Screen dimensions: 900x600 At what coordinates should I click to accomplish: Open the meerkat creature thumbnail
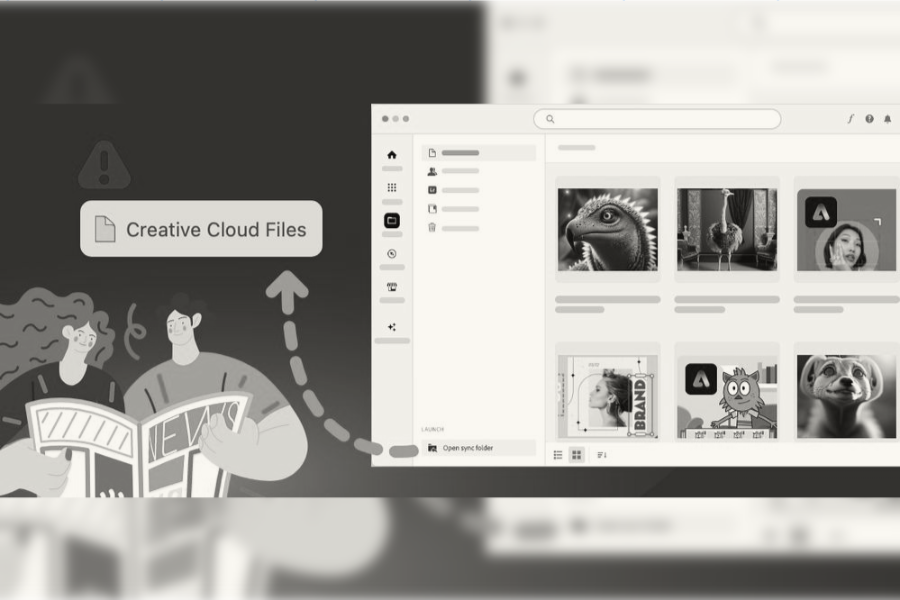point(847,396)
